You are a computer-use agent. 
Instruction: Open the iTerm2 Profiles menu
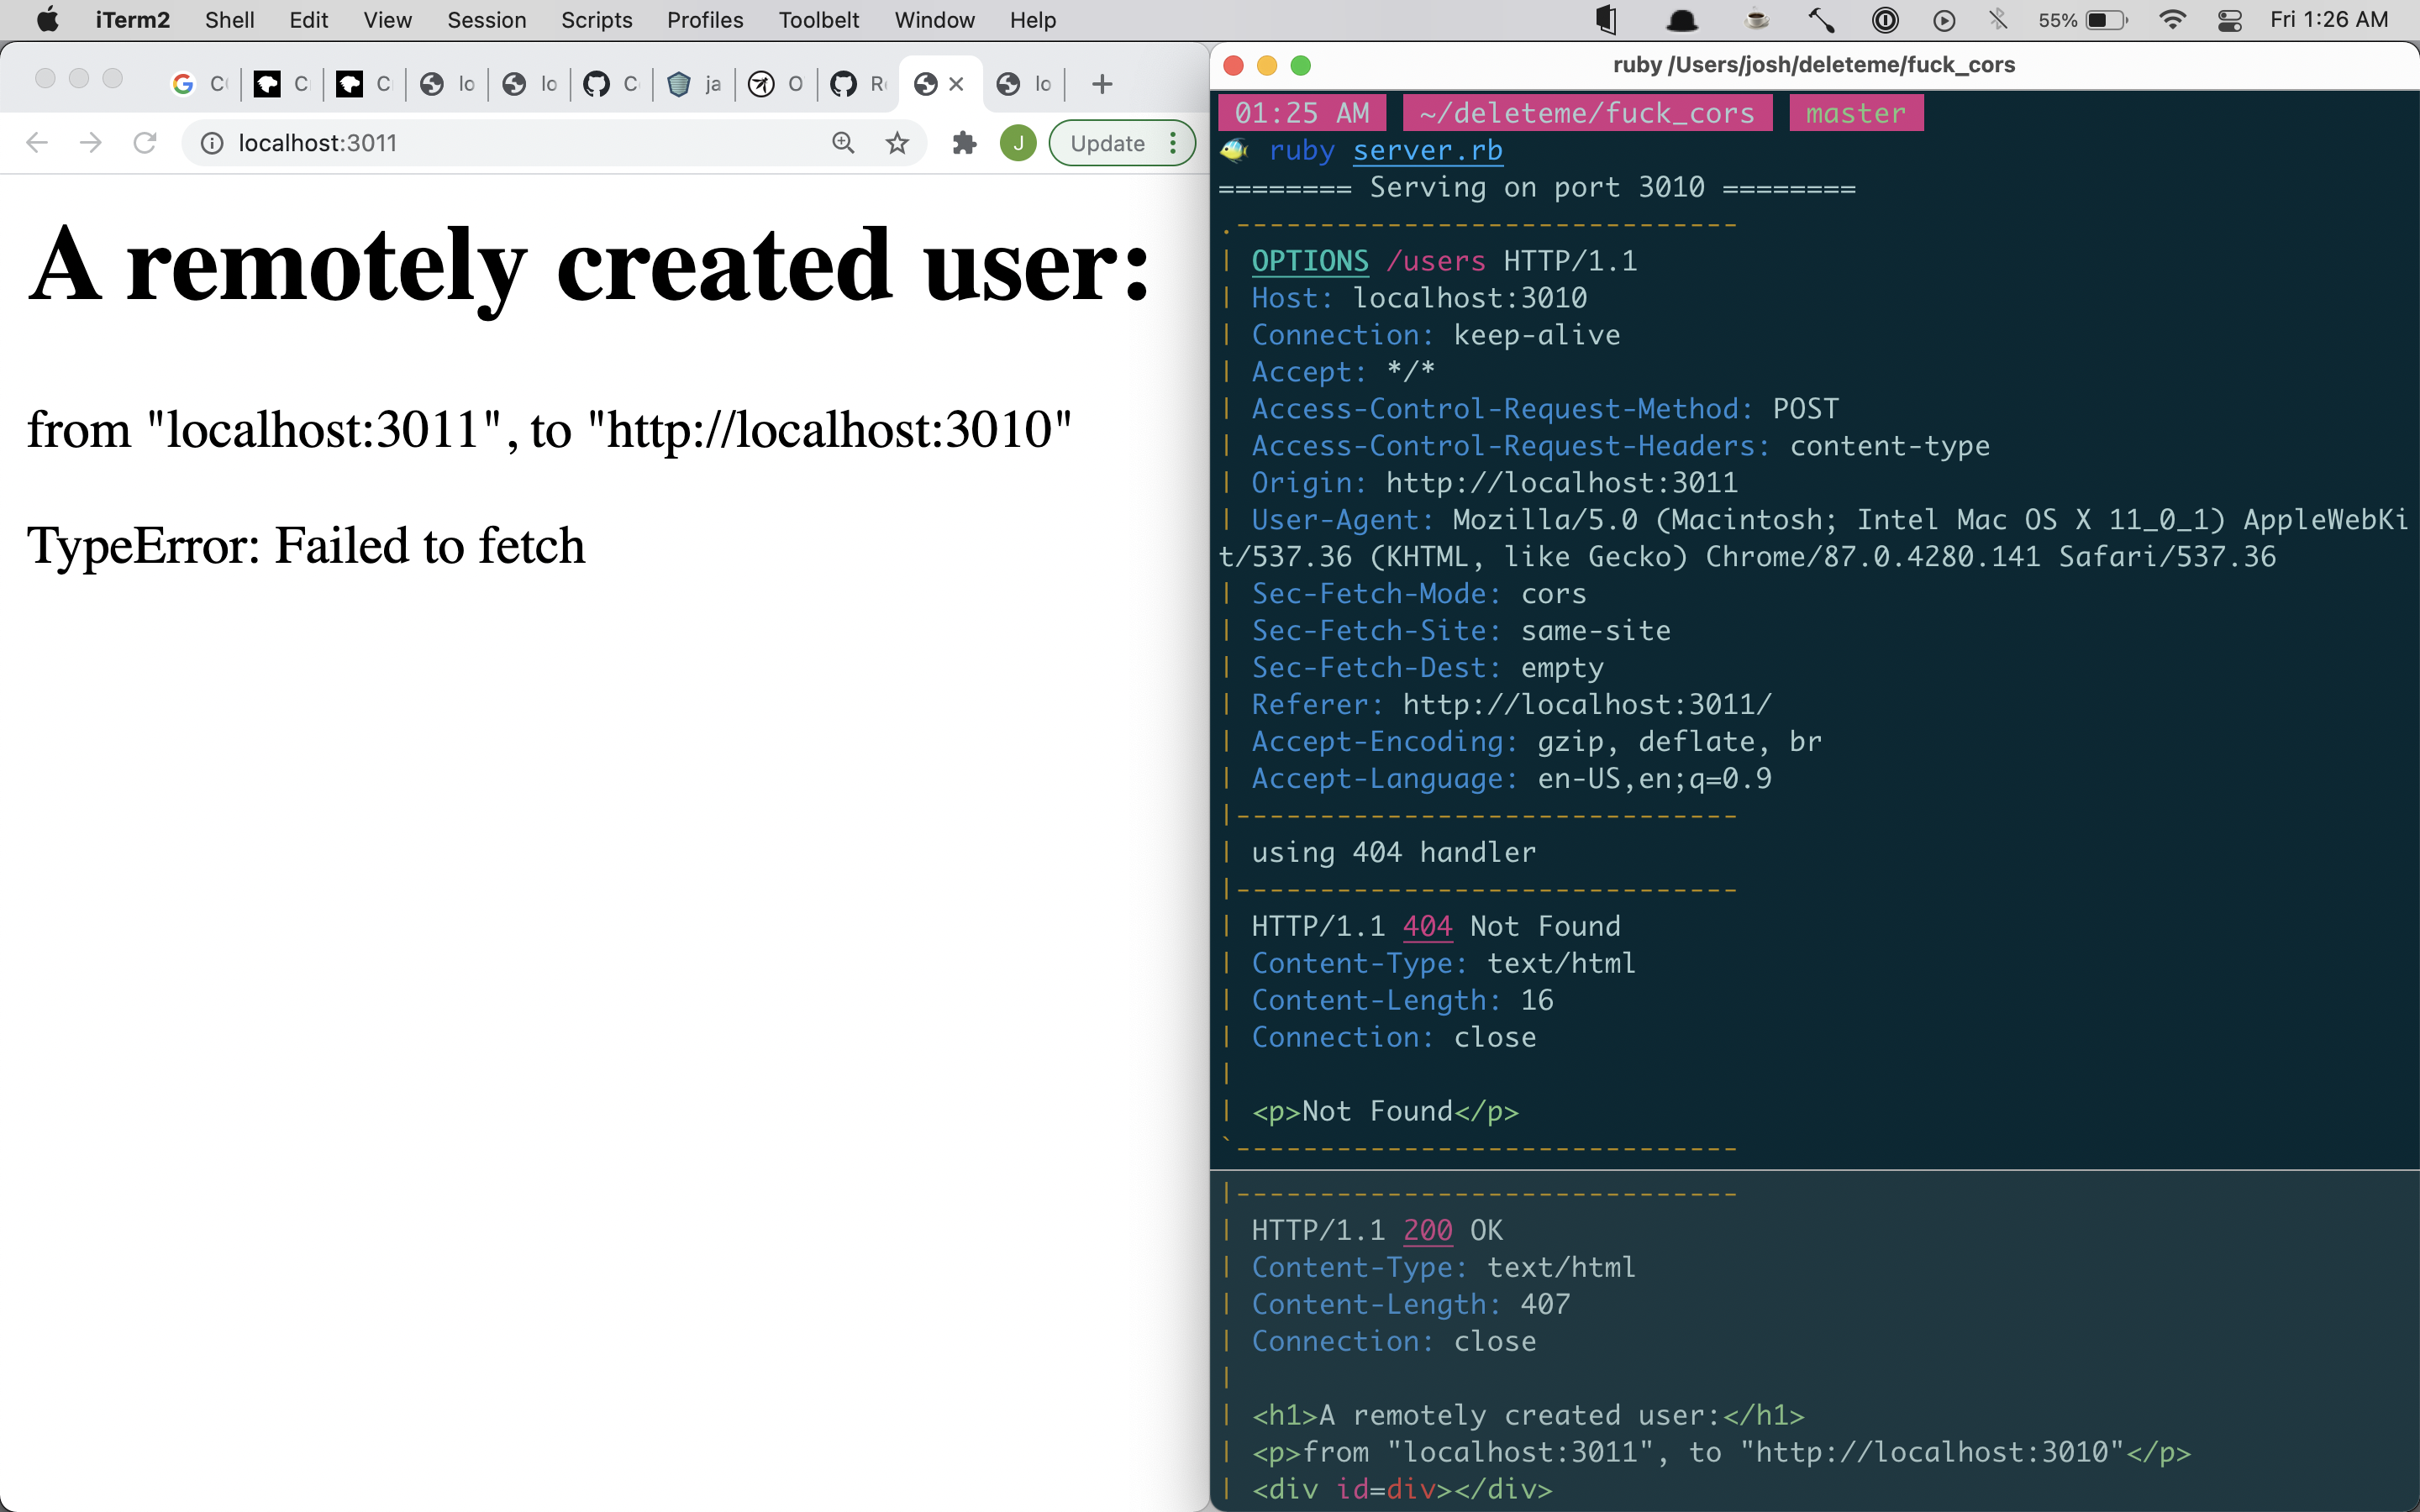coord(704,20)
